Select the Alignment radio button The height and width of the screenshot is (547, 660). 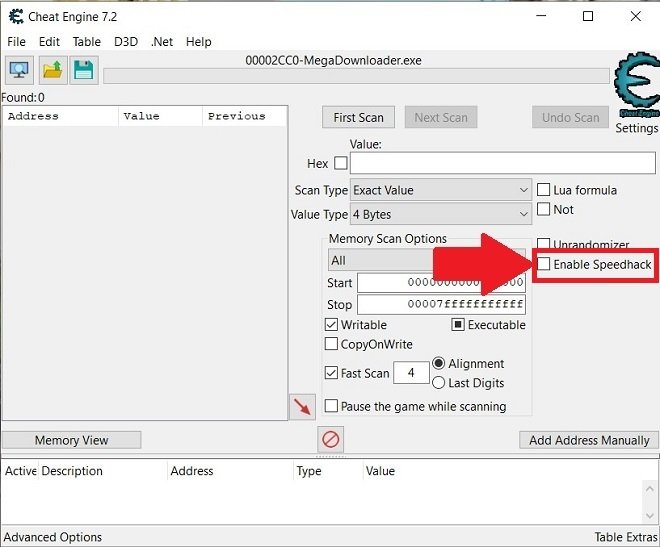pos(439,363)
